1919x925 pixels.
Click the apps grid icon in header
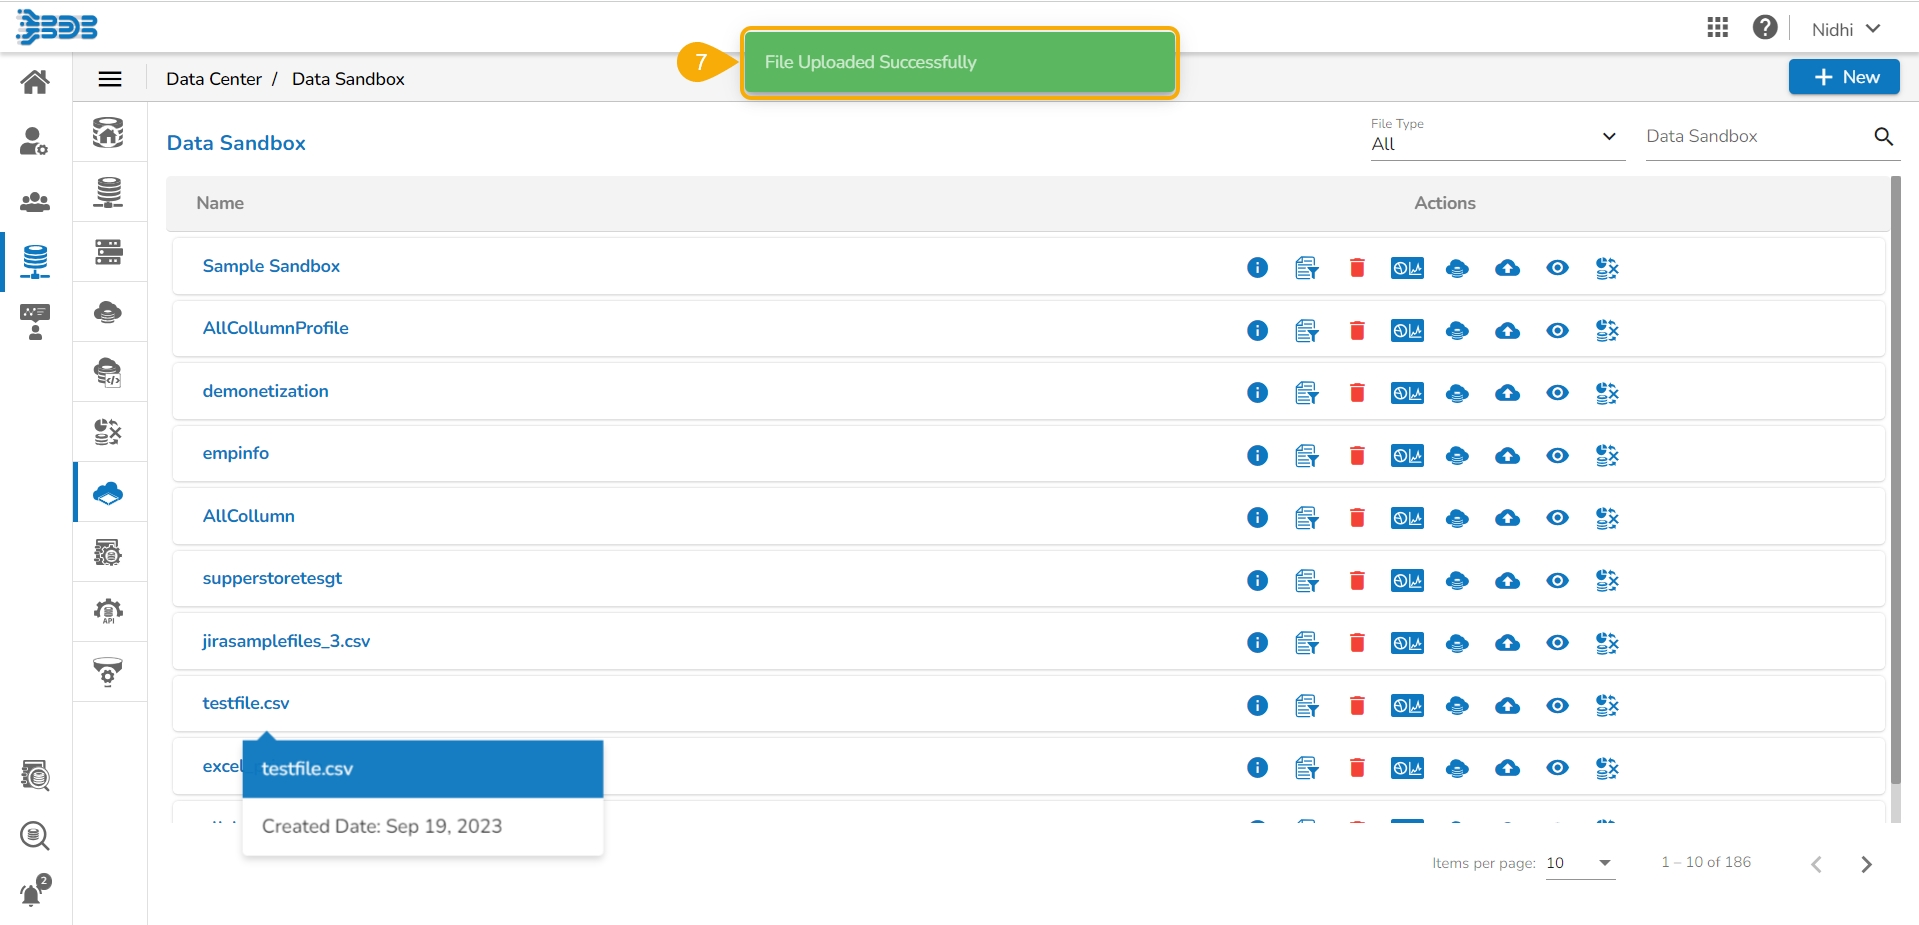pyautogui.click(x=1717, y=28)
